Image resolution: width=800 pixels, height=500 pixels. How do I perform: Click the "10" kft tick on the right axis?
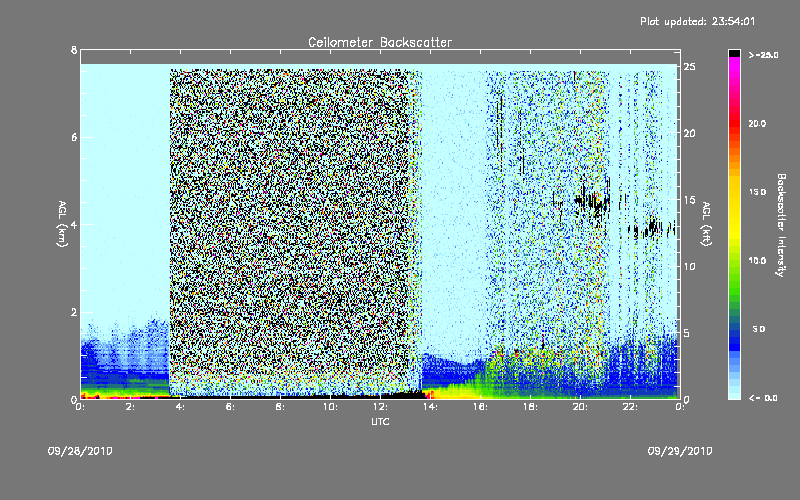690,266
